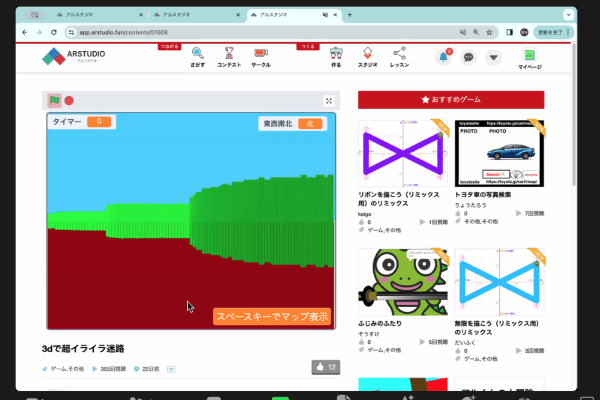Open the 作る create icon
The height and width of the screenshot is (400, 600).
[x=336, y=57]
